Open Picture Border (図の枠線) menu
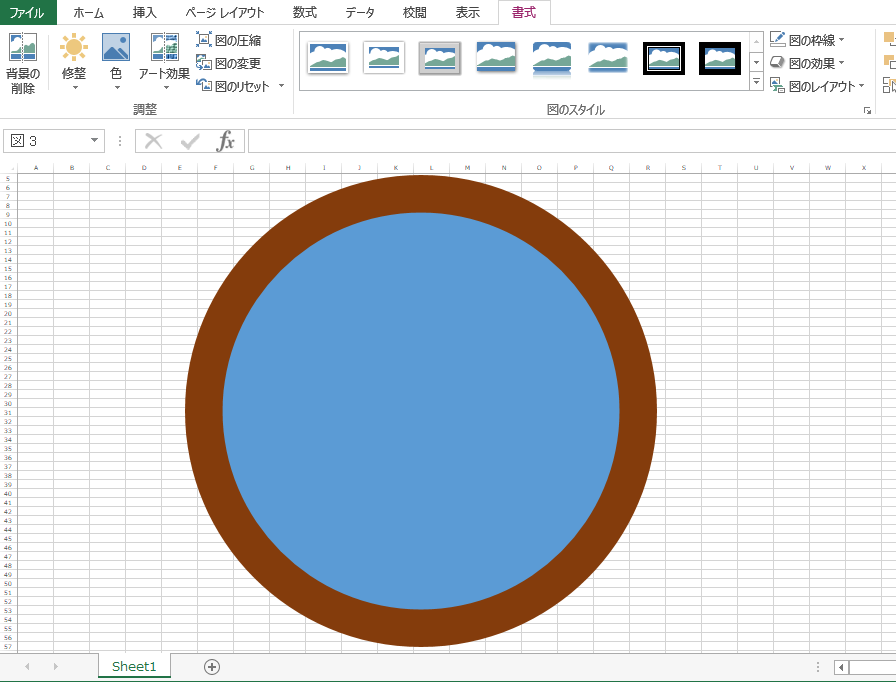This screenshot has width=896, height=682. [x=807, y=40]
